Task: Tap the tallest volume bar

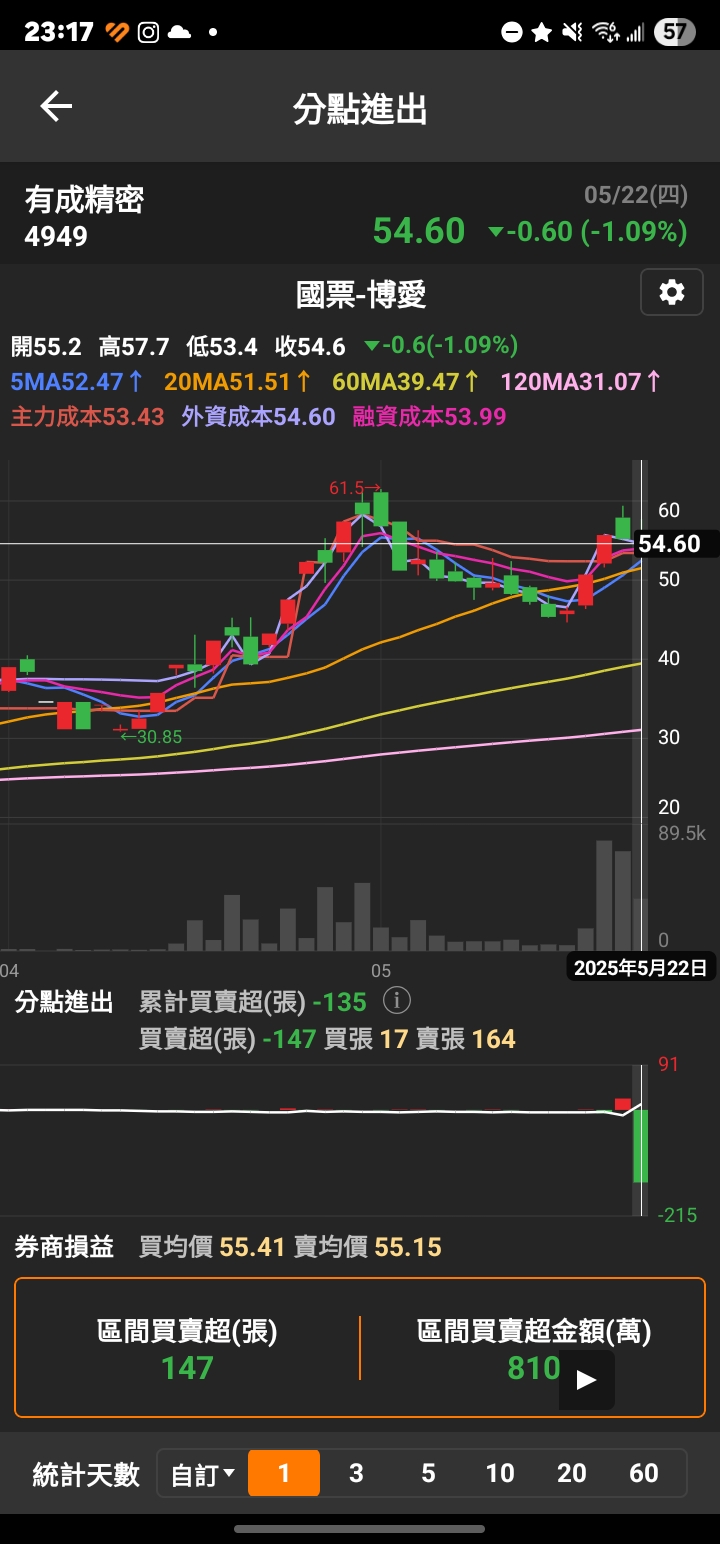Action: 604,895
